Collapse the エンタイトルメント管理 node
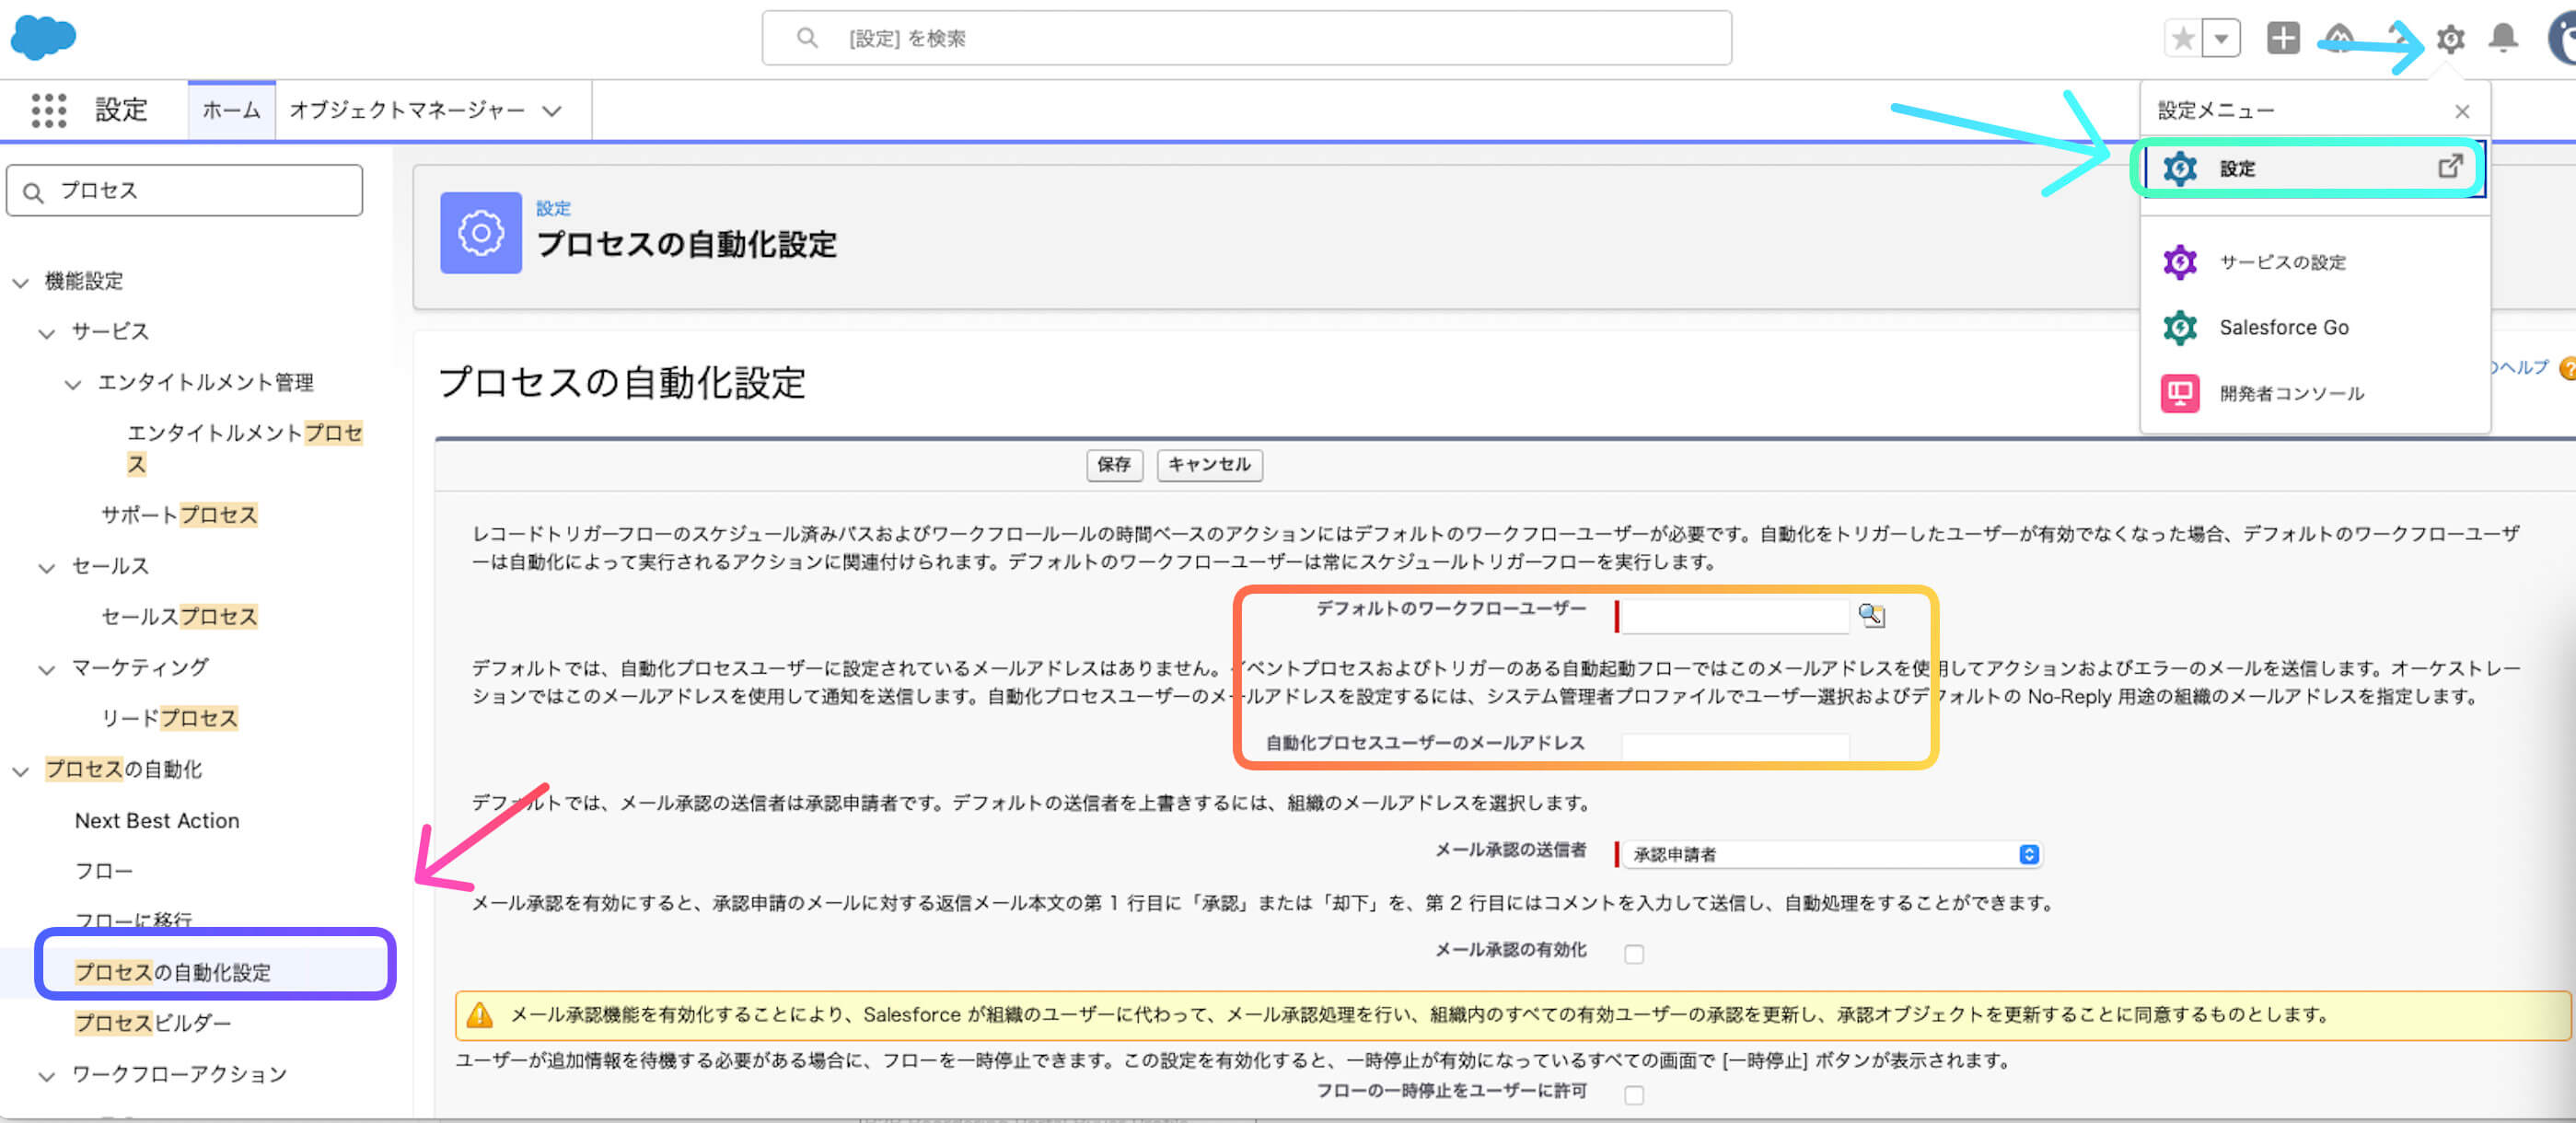The width and height of the screenshot is (2576, 1123). (73, 384)
